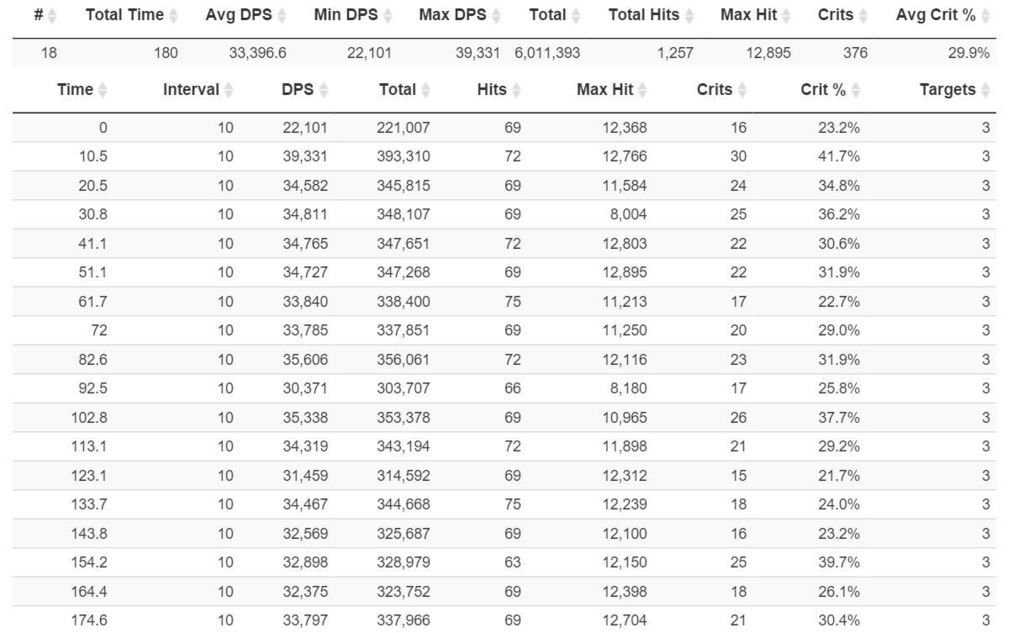Click lower table Total column header
Image resolution: width=1024 pixels, height=633 pixels.
click(397, 90)
